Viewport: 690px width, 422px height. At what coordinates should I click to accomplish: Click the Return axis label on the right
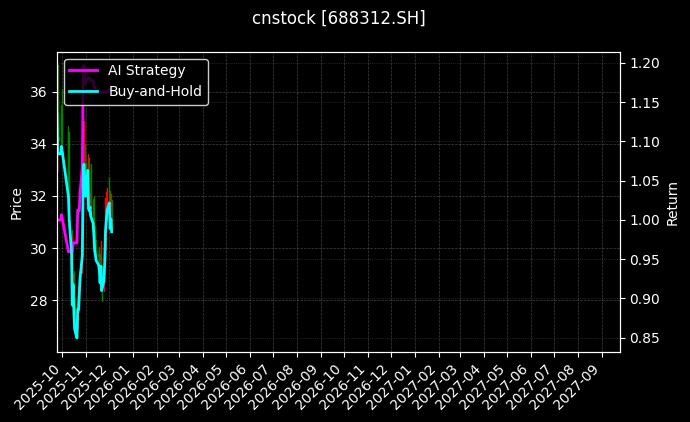pyautogui.click(x=672, y=204)
